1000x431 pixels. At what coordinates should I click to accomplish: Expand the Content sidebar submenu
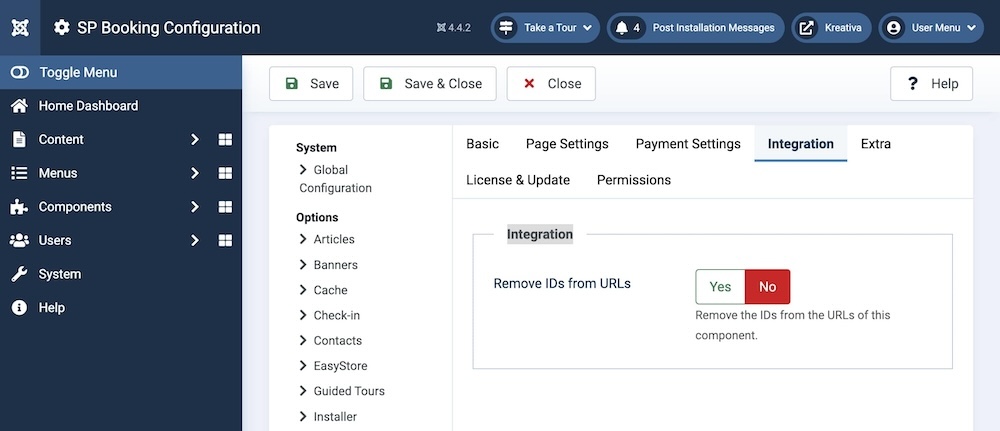point(195,140)
